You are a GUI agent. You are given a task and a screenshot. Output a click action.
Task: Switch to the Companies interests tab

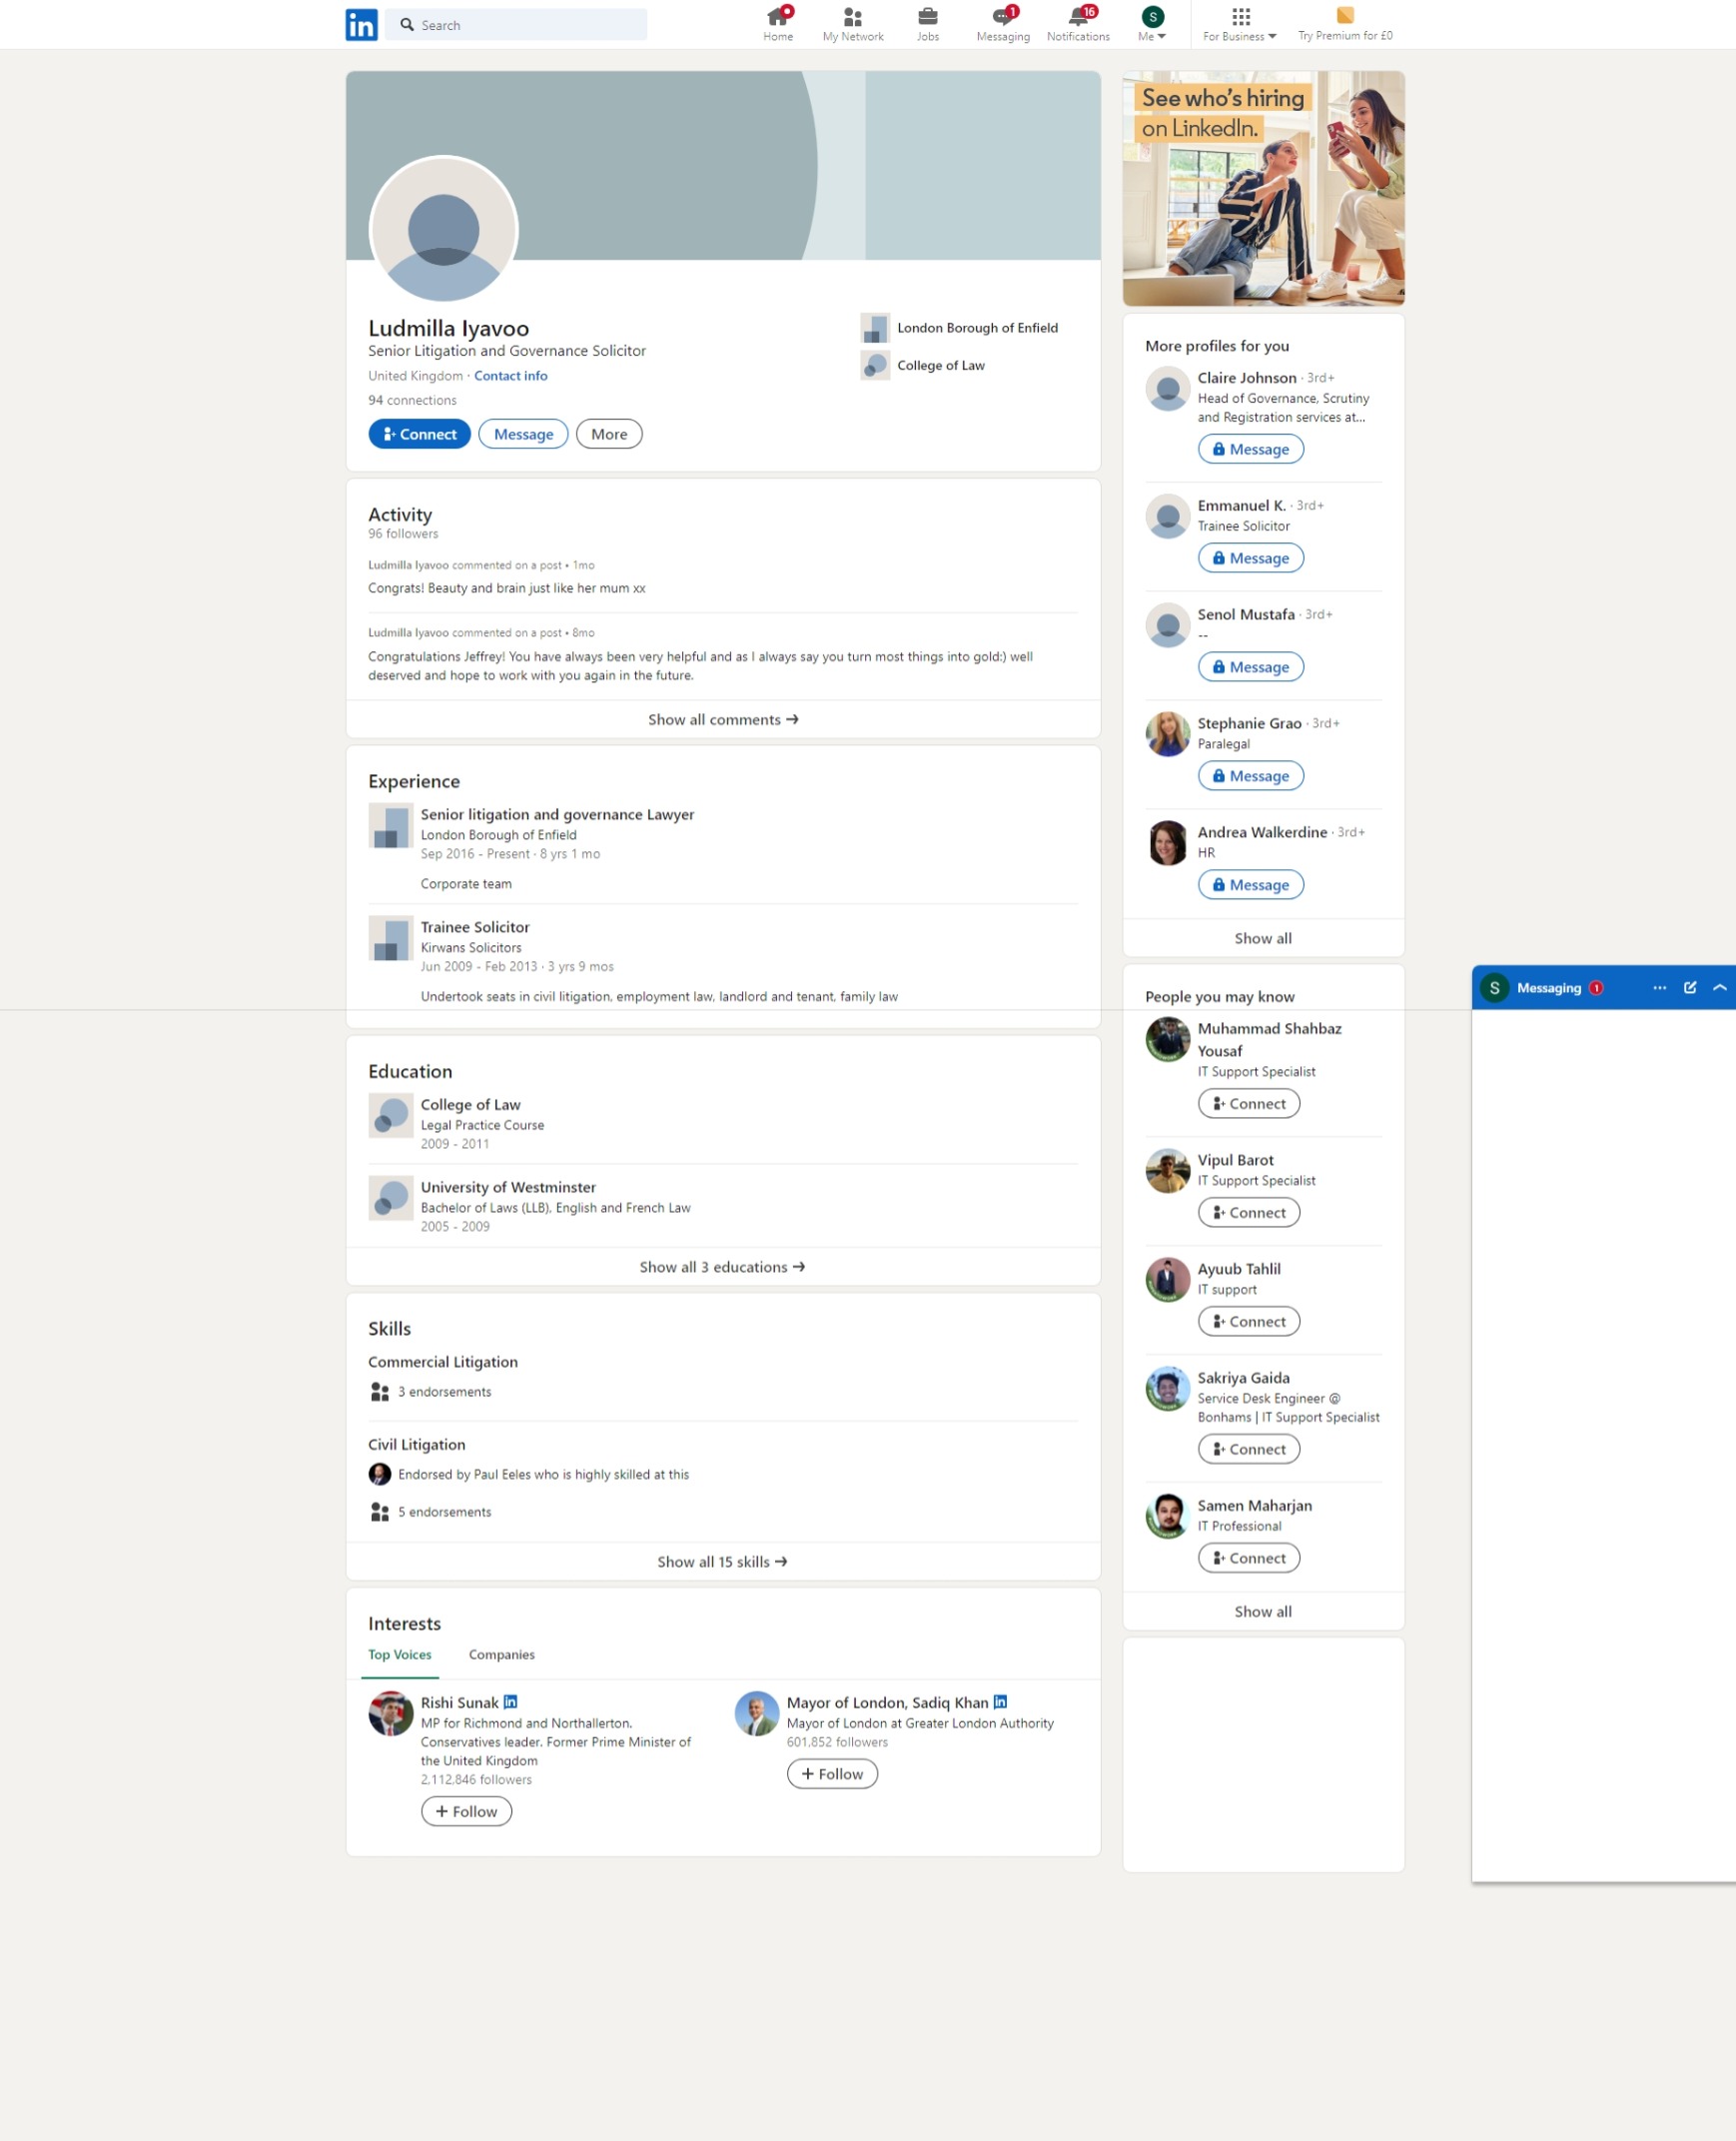(502, 1655)
